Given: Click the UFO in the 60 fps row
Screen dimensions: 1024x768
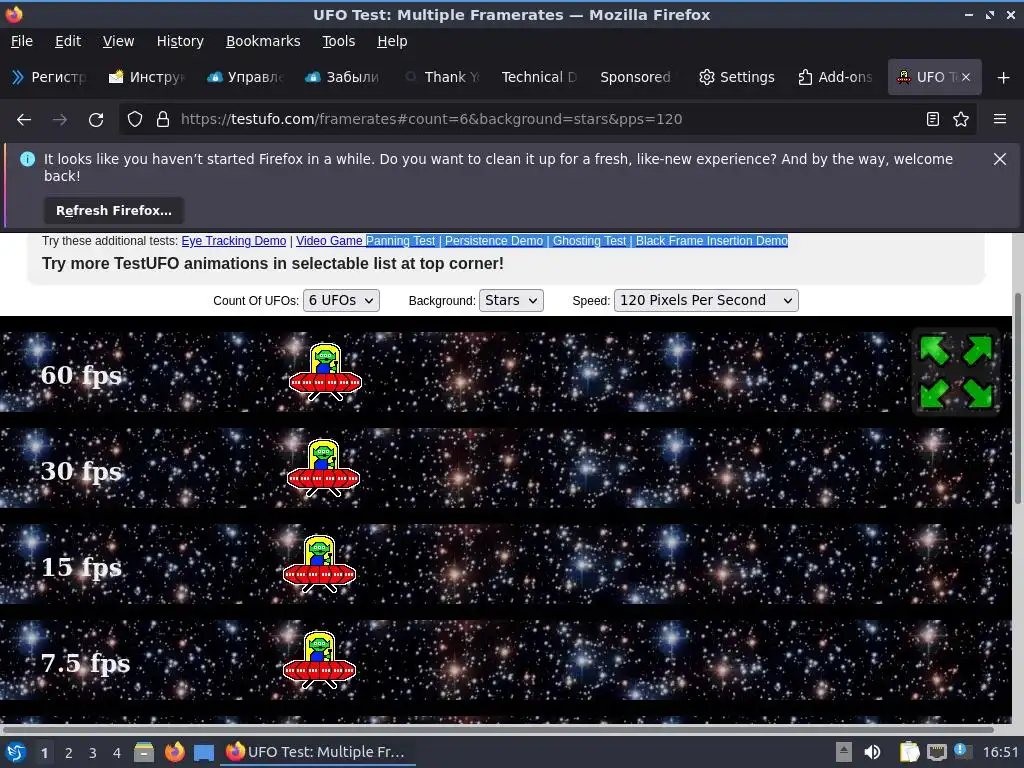Looking at the screenshot, I should [x=325, y=372].
